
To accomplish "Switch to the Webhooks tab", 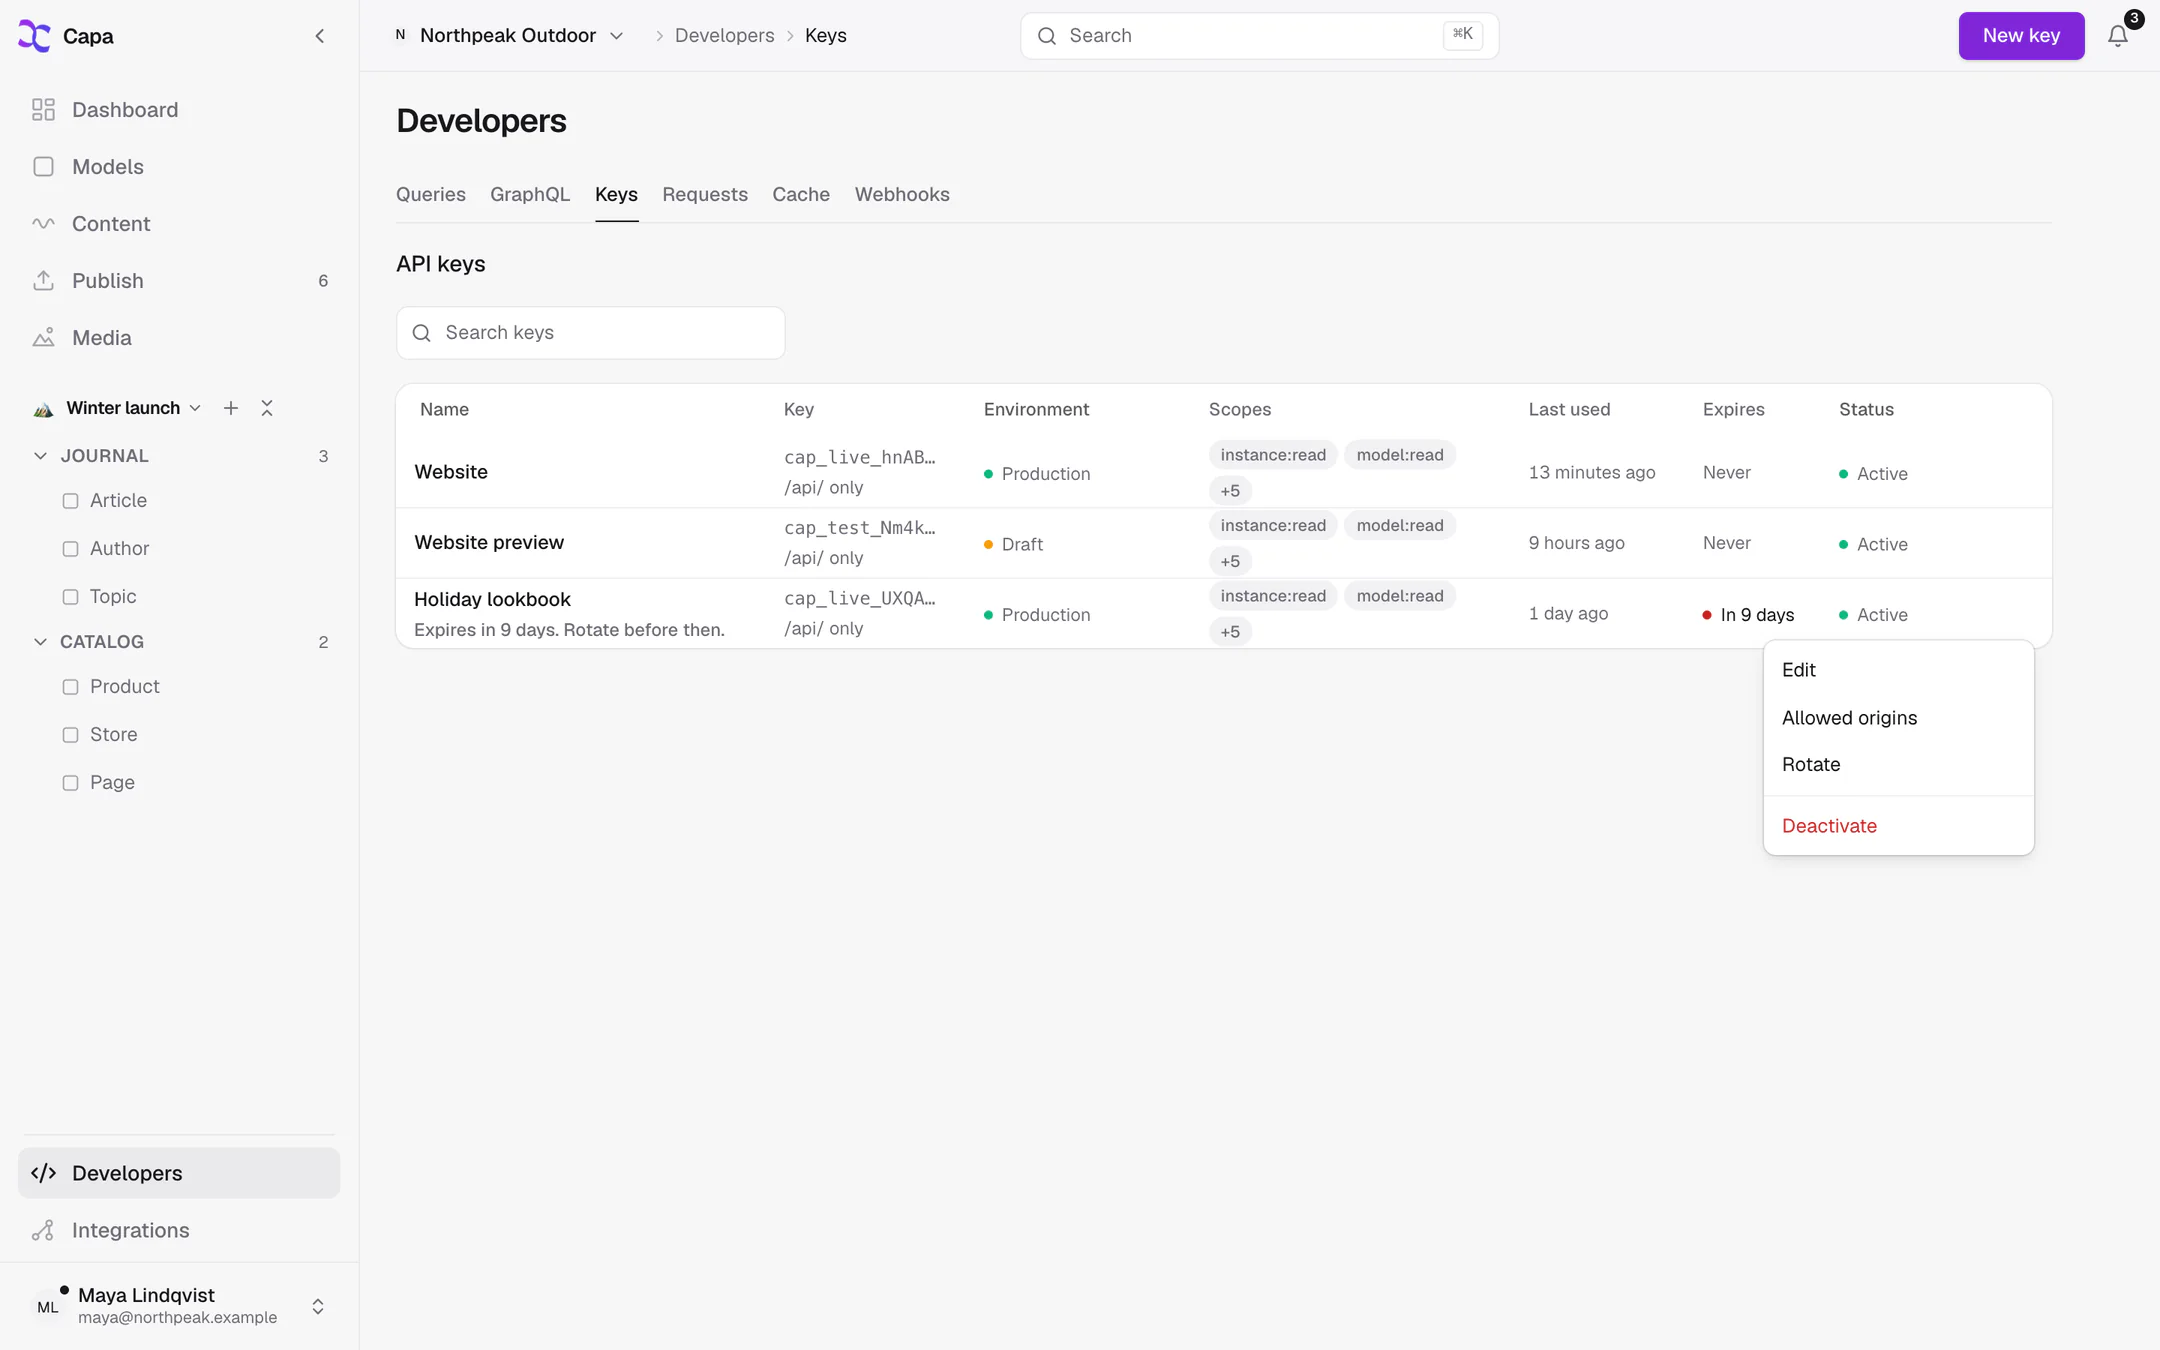I will (x=902, y=195).
